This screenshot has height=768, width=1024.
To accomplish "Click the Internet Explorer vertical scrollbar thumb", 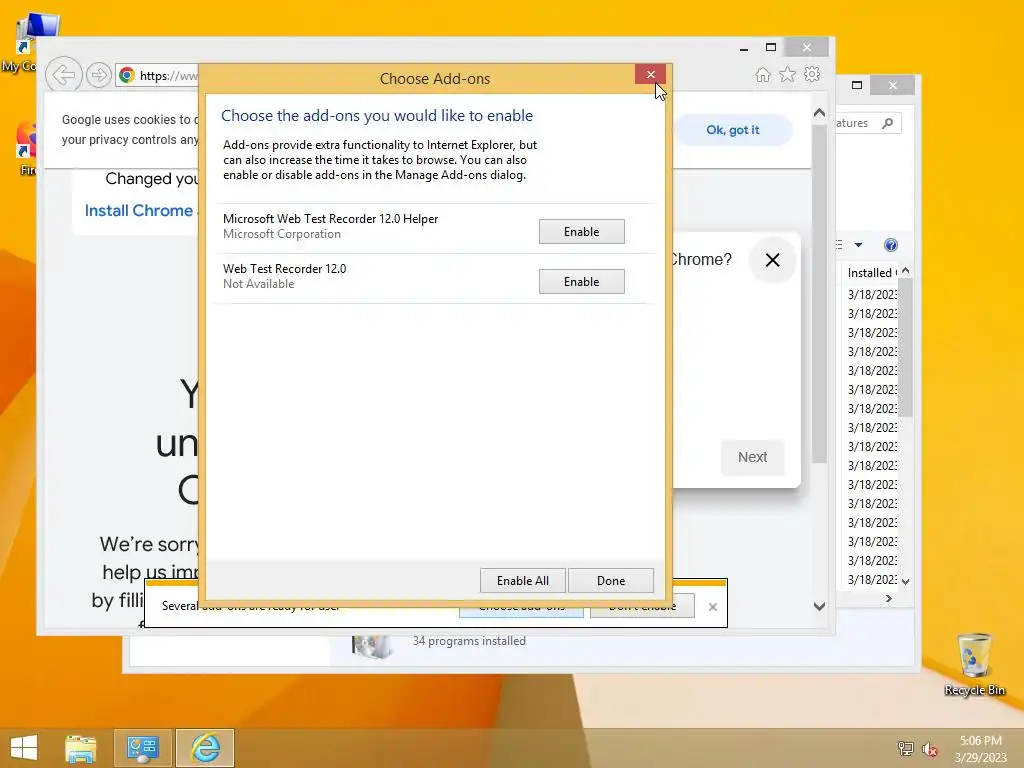I will tap(819, 294).
